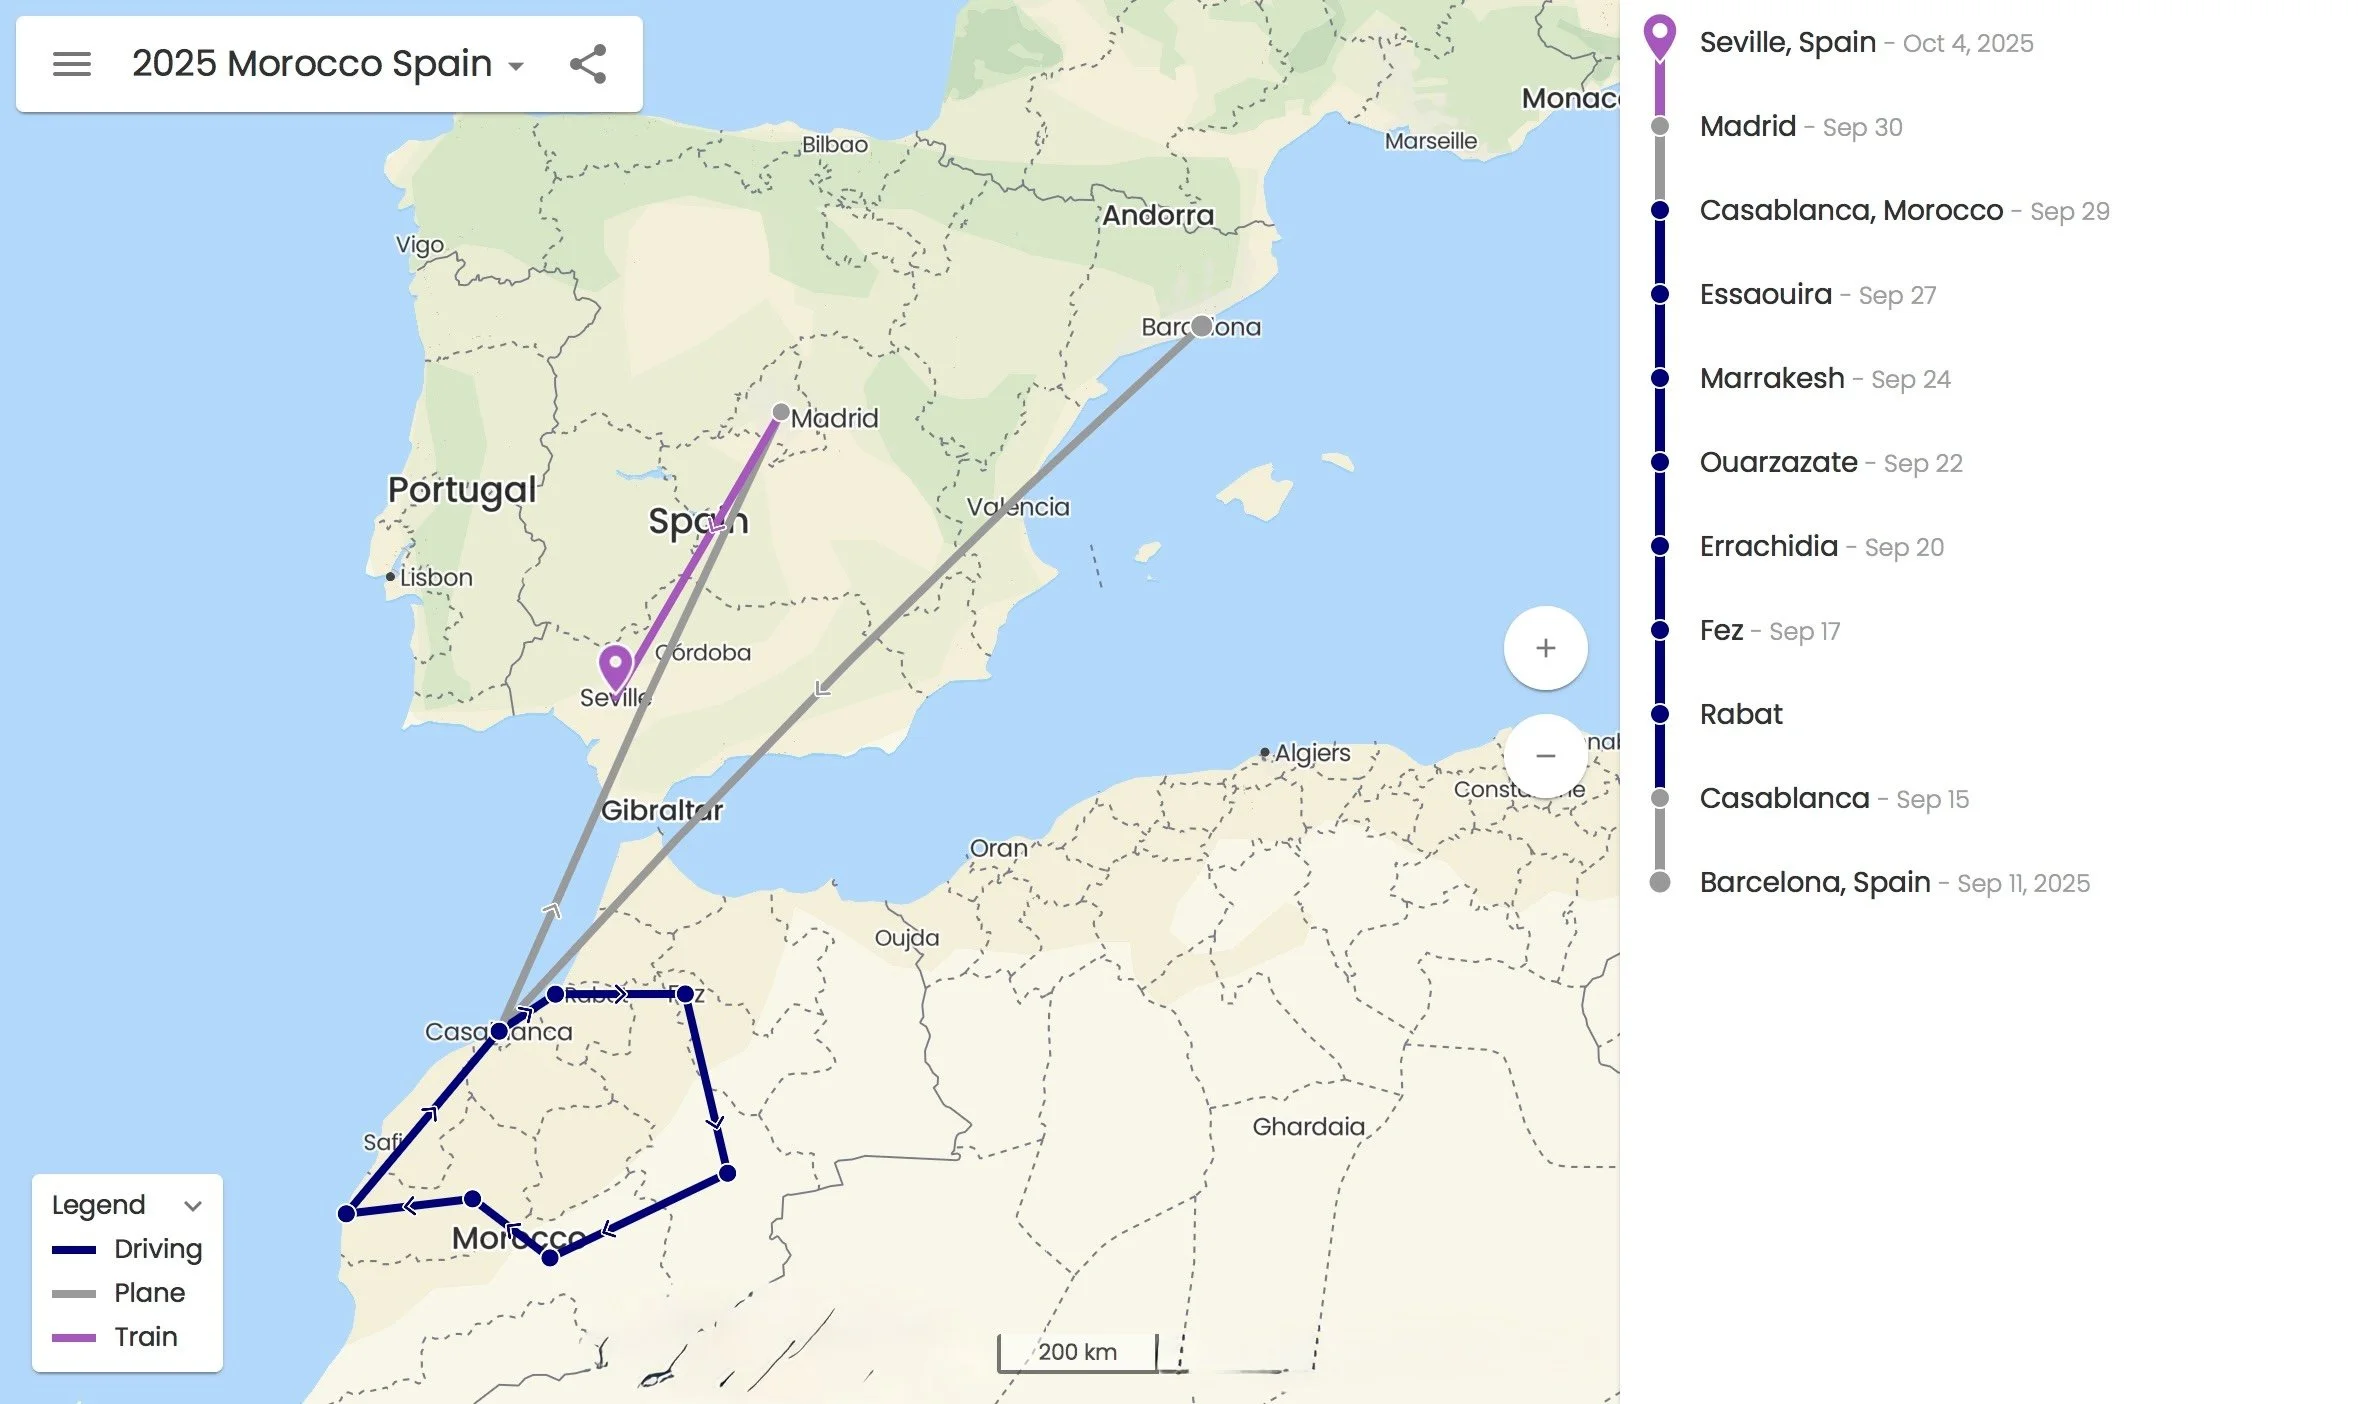Click the Seville pin in the itinerary list
Viewport: 2360px width, 1404px height.
(1659, 36)
